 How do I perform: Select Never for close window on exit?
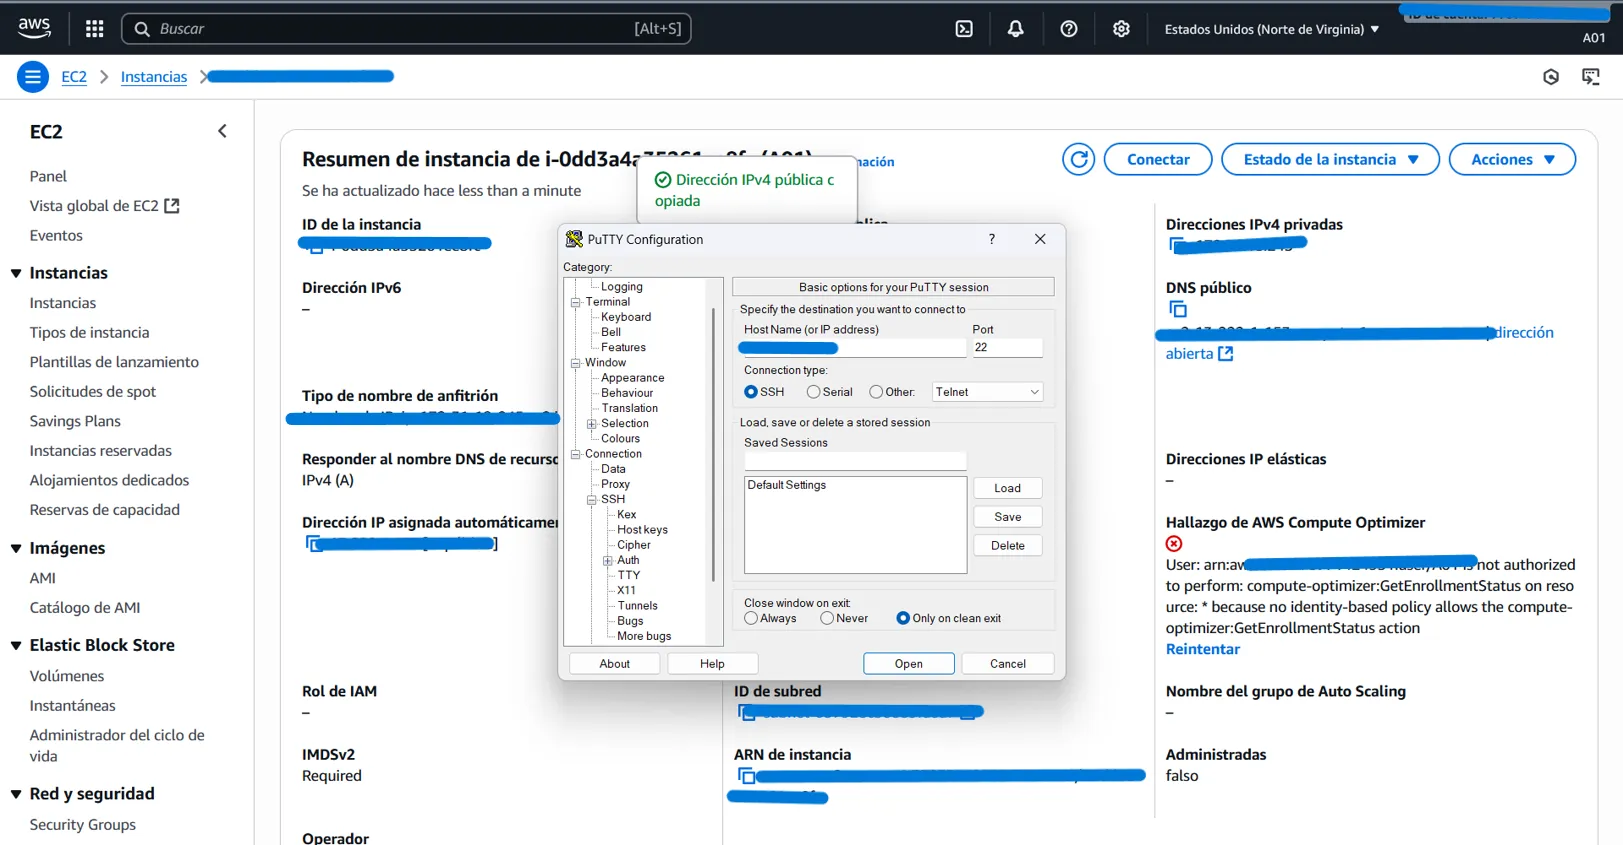[x=827, y=619]
